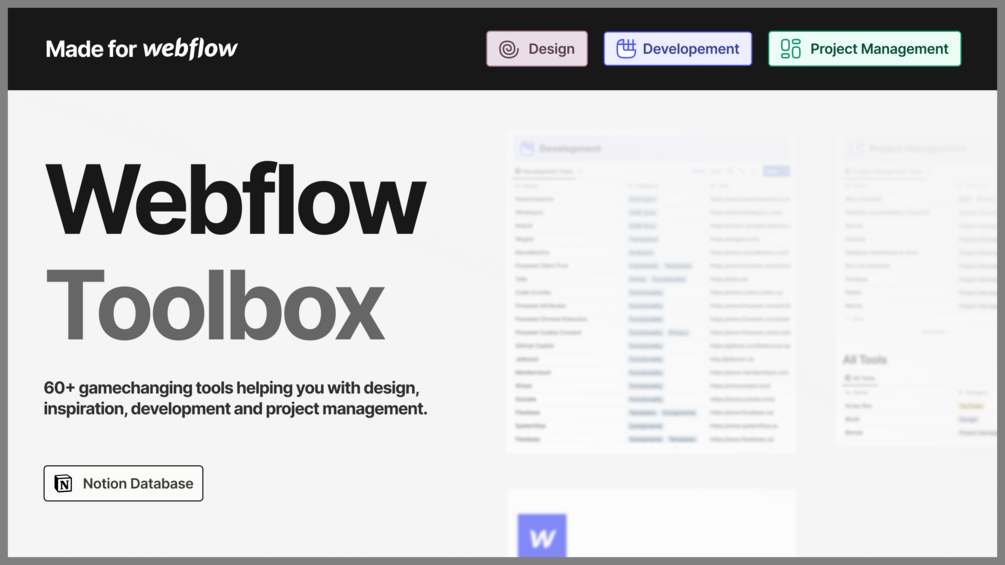
Task: Click the blurred All Tools heading
Action: tap(865, 360)
